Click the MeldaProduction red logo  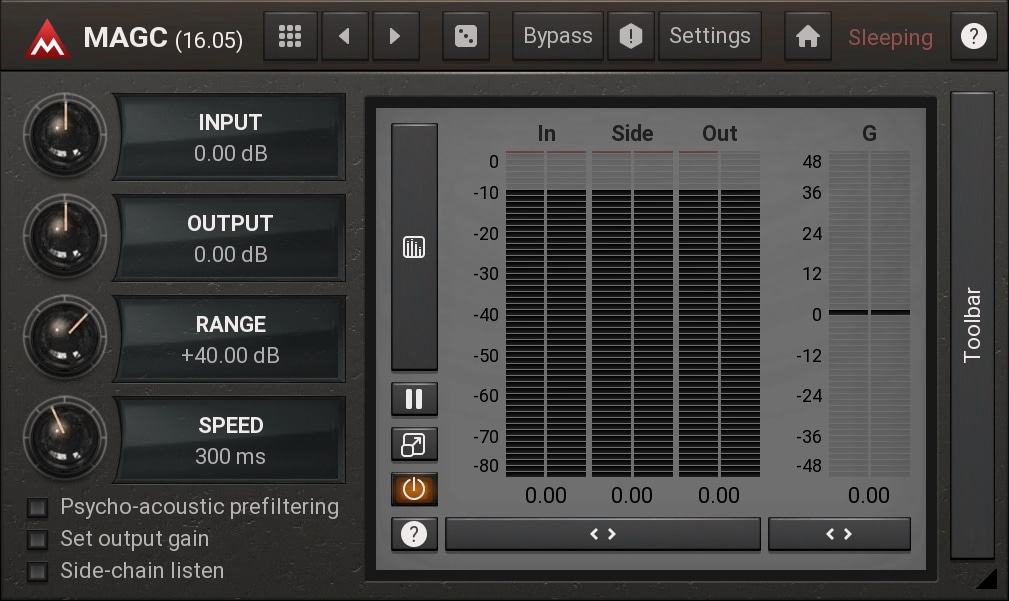[47, 38]
